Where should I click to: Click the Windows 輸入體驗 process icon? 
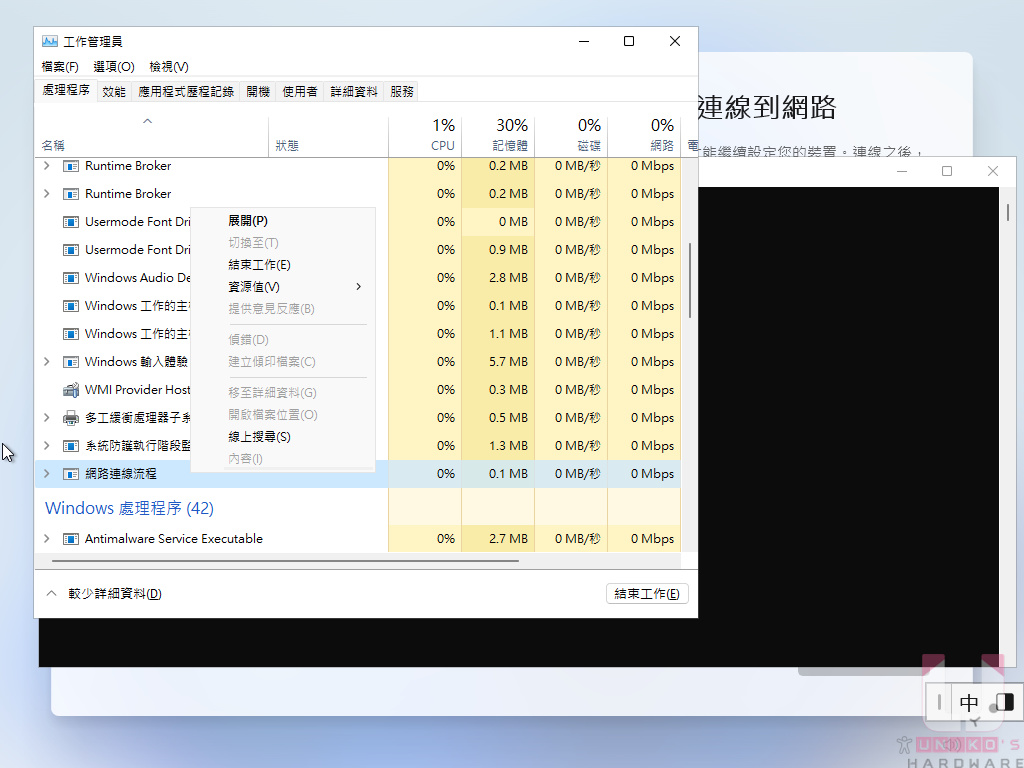[x=71, y=362]
